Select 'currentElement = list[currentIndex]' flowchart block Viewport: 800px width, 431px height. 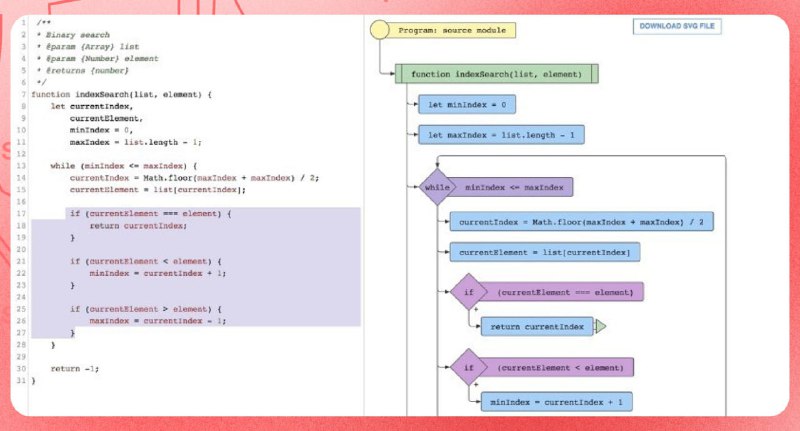coord(544,252)
